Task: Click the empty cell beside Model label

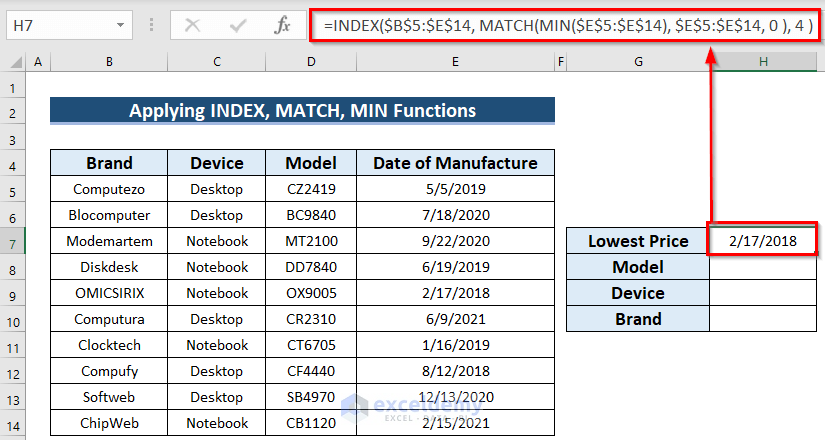Action: (762, 267)
